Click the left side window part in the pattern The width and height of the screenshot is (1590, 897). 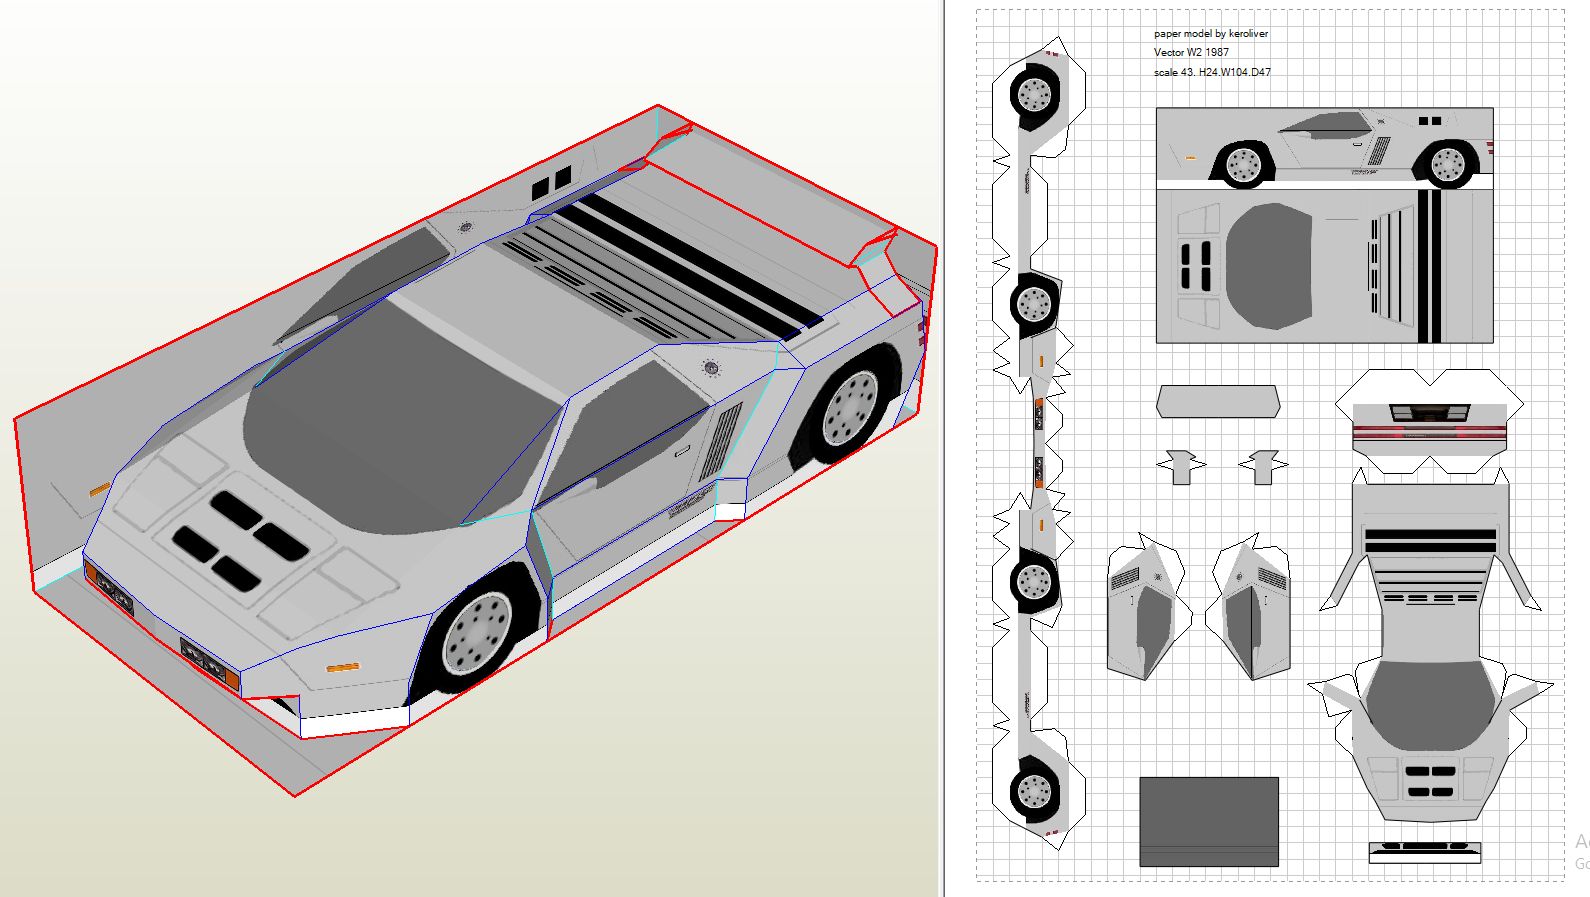pos(1147,612)
